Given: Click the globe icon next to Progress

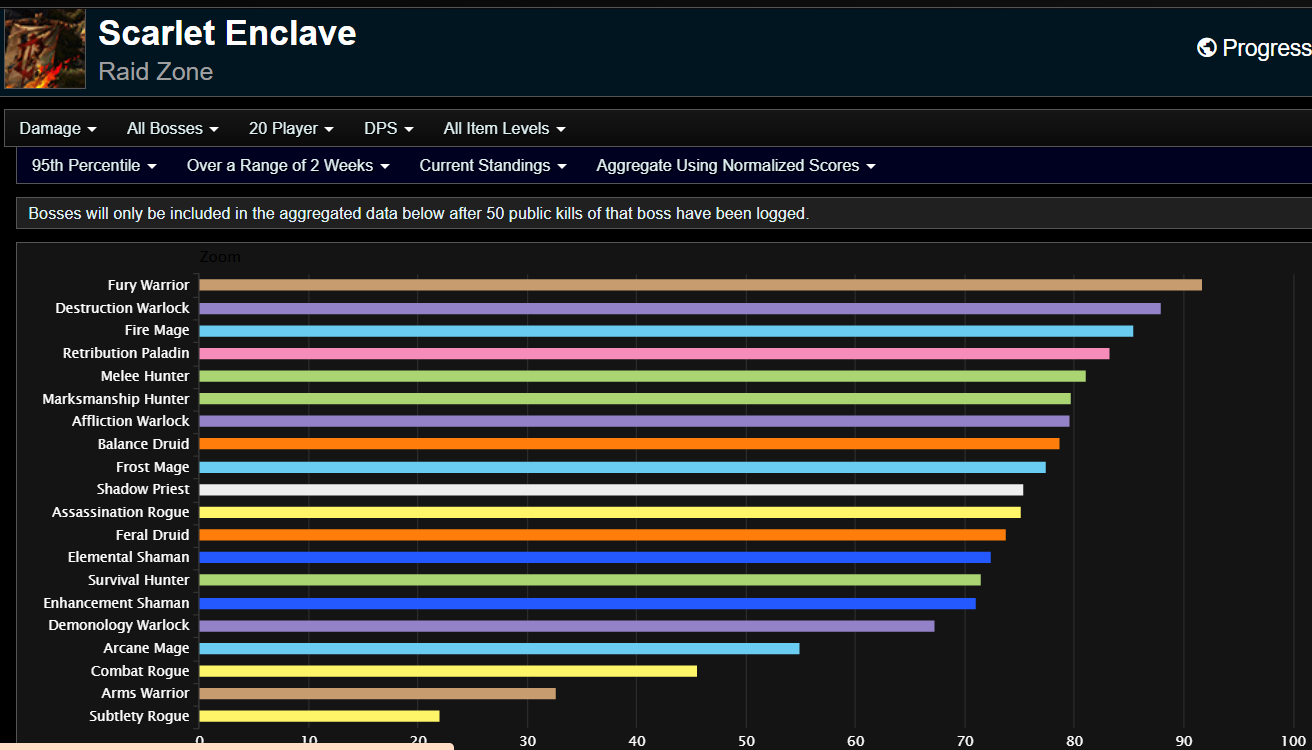Looking at the screenshot, I should [x=1207, y=48].
